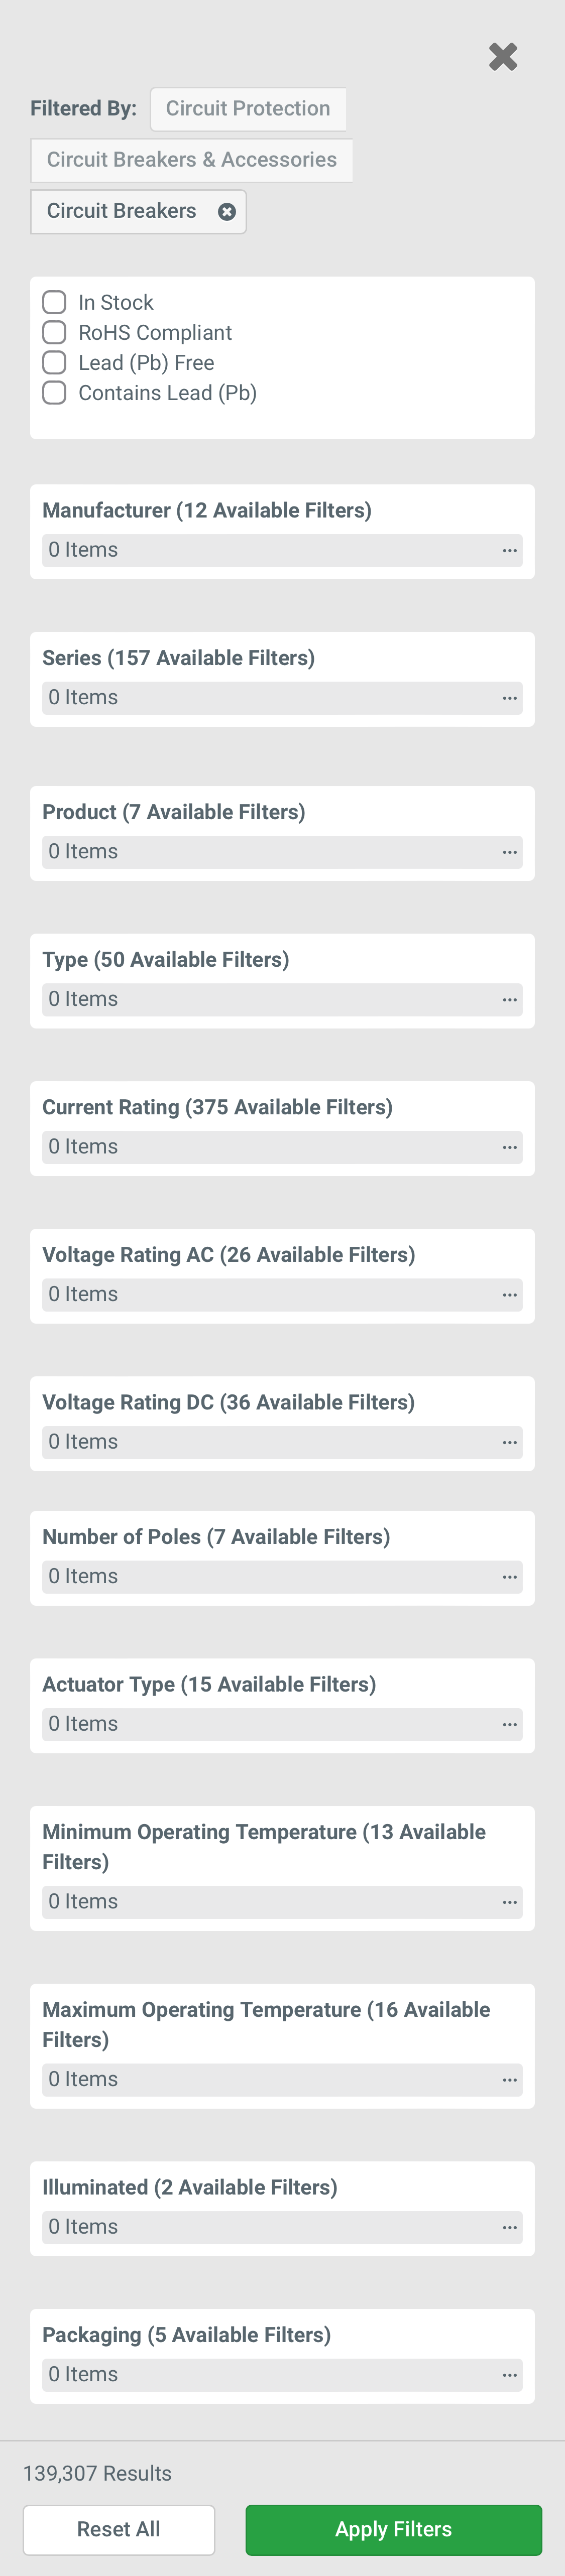Click Reset All to clear filters
The width and height of the screenshot is (565, 2576).
coord(118,2529)
